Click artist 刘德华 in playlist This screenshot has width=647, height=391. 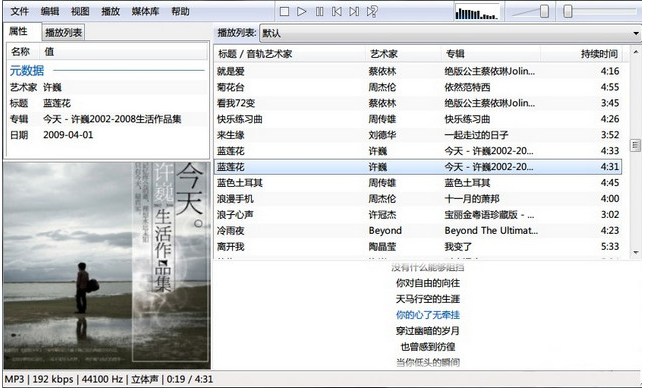click(382, 135)
